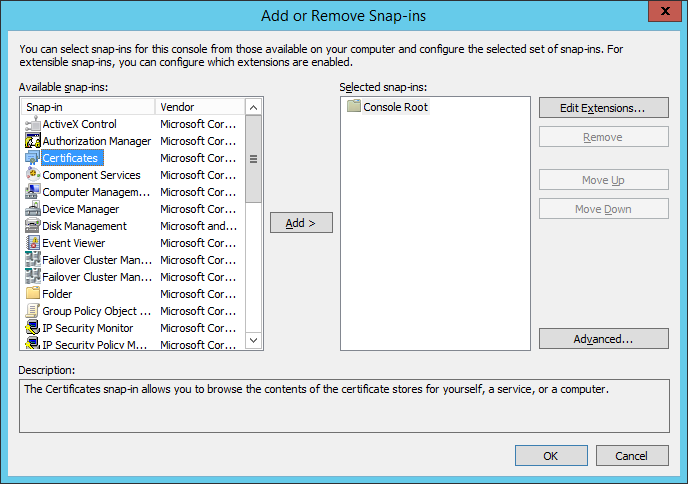
Task: Confirm with the OK button
Action: [551, 456]
